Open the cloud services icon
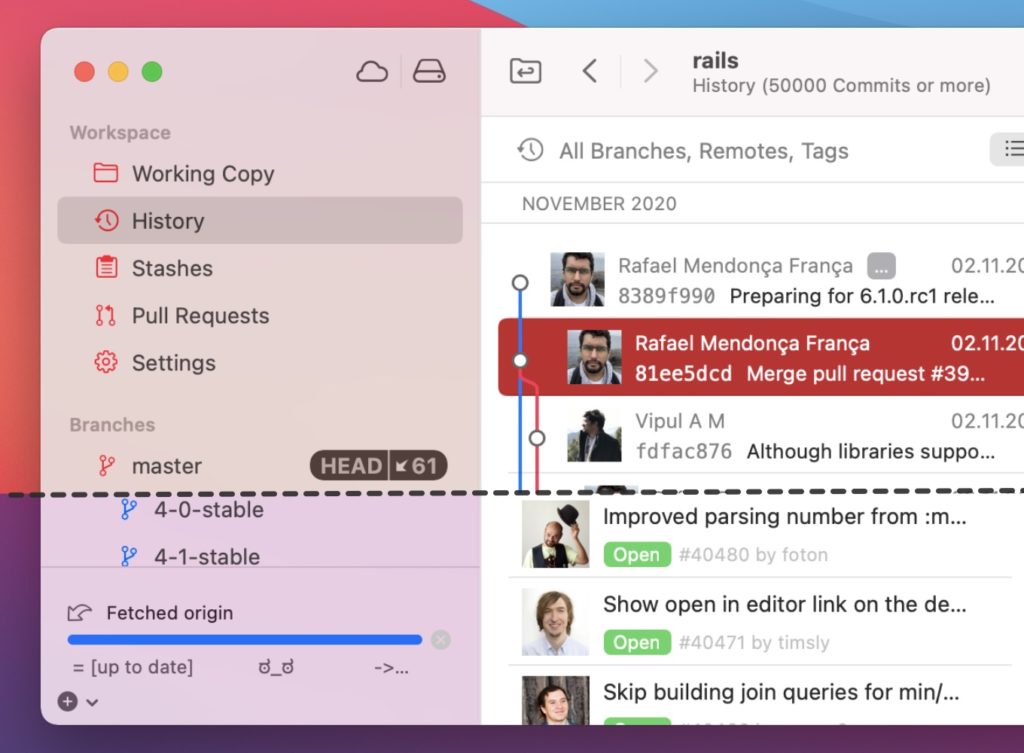Image resolution: width=1024 pixels, height=753 pixels. pos(372,71)
